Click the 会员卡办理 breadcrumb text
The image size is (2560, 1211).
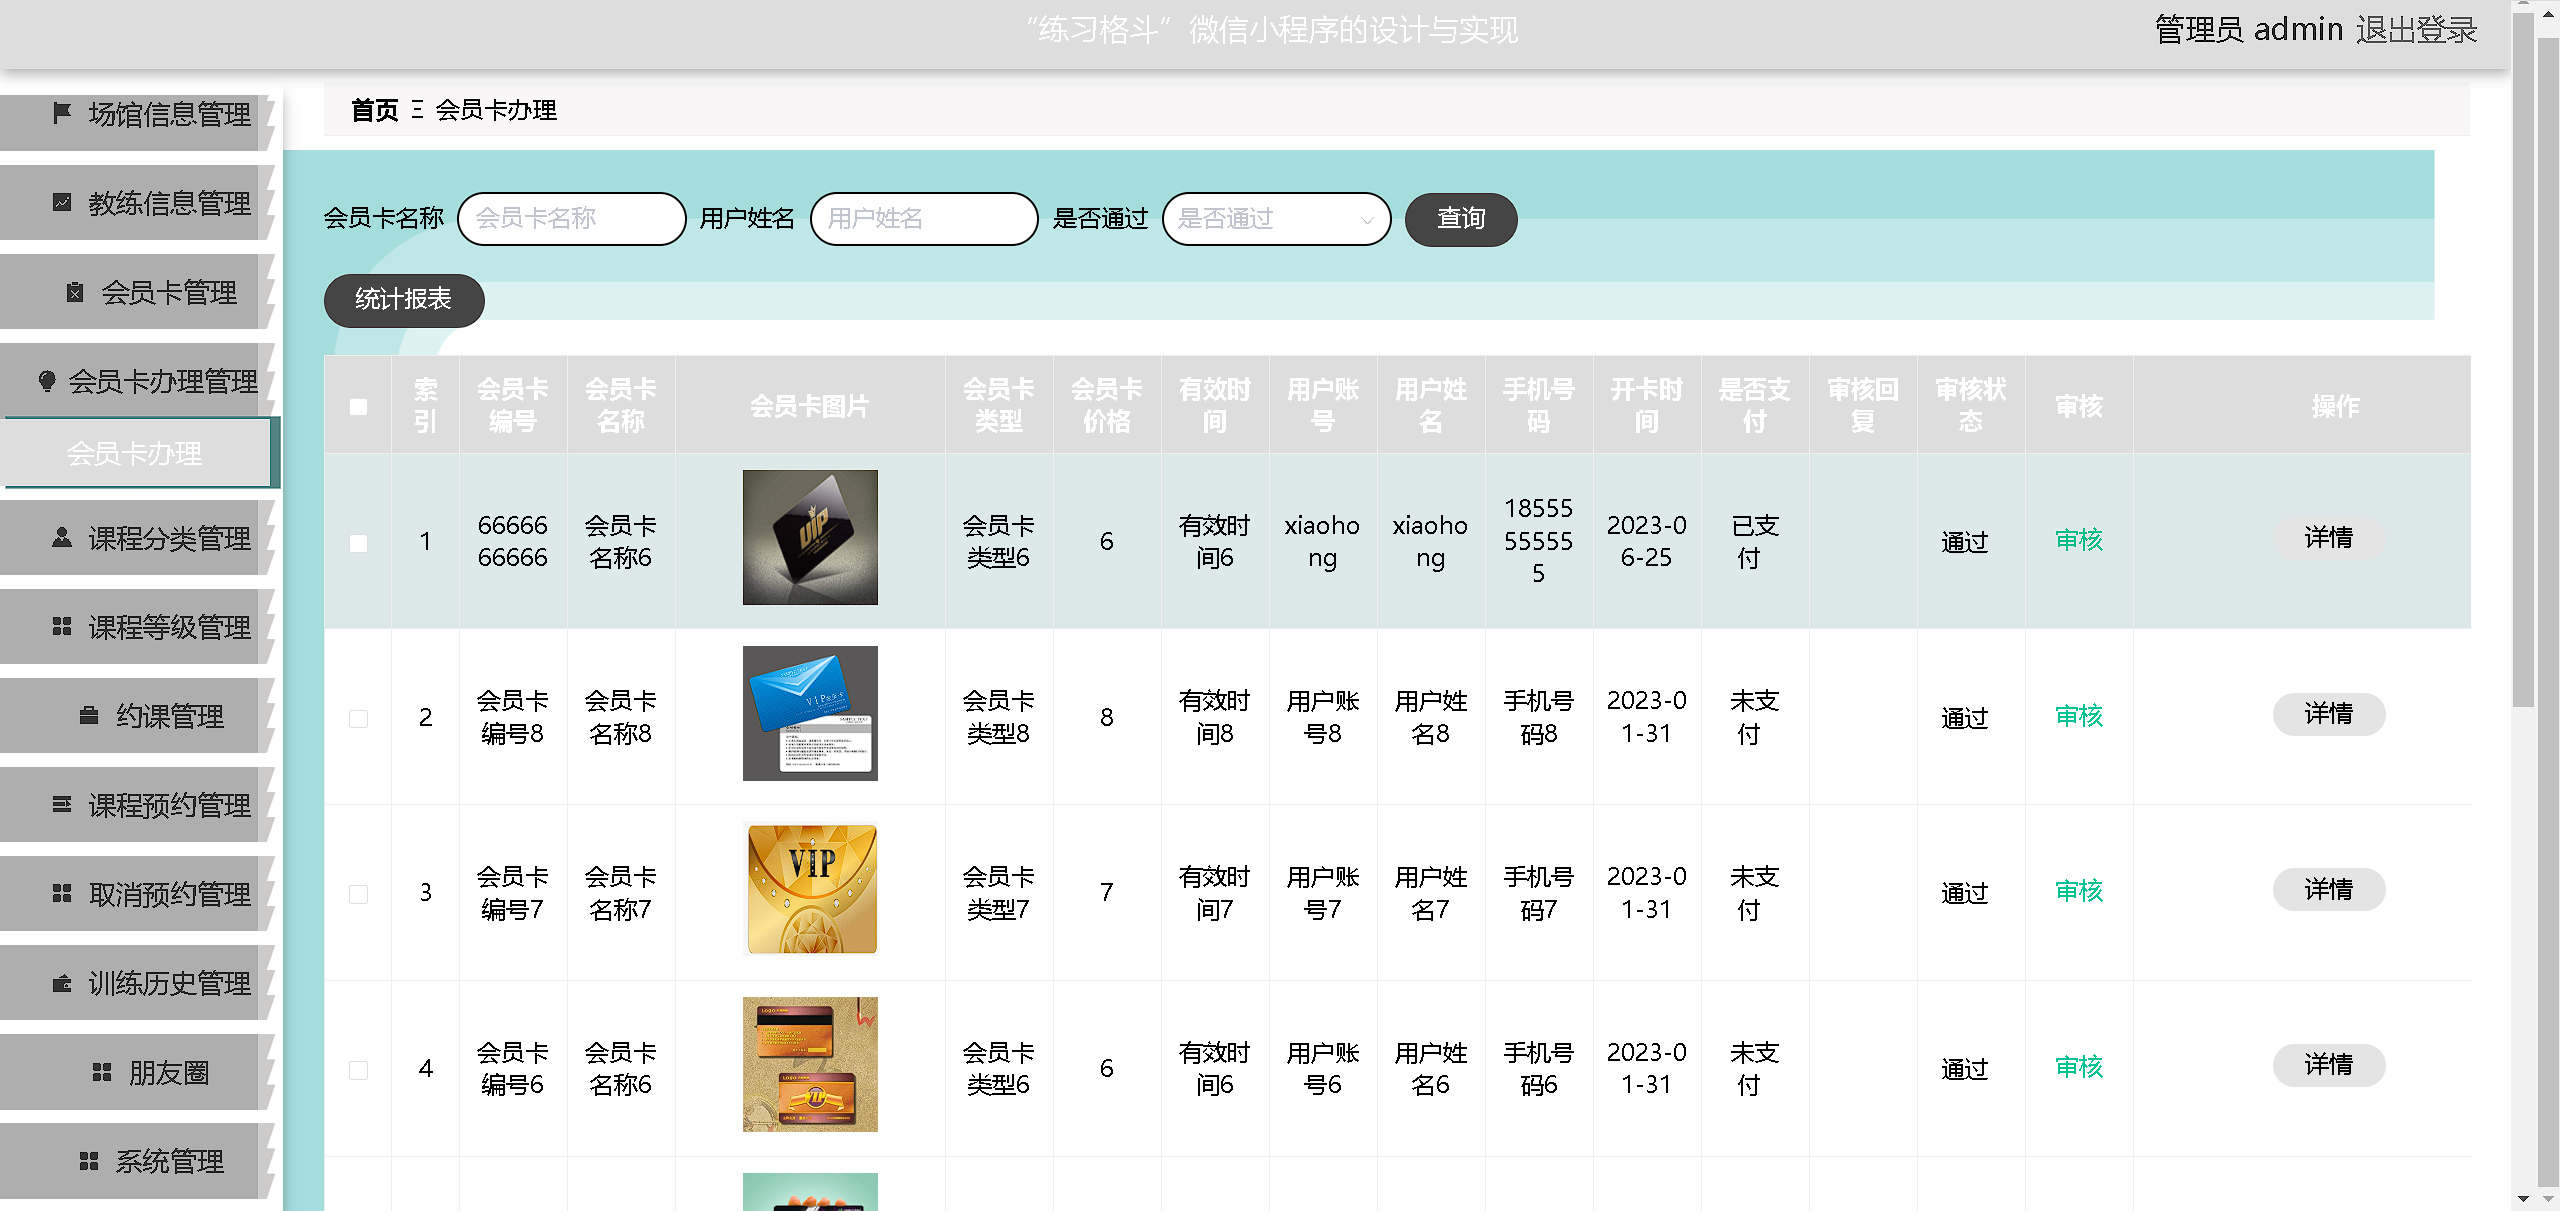496,110
